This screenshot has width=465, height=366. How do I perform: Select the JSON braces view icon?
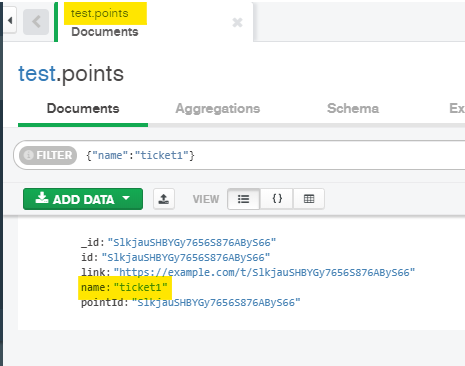point(277,199)
